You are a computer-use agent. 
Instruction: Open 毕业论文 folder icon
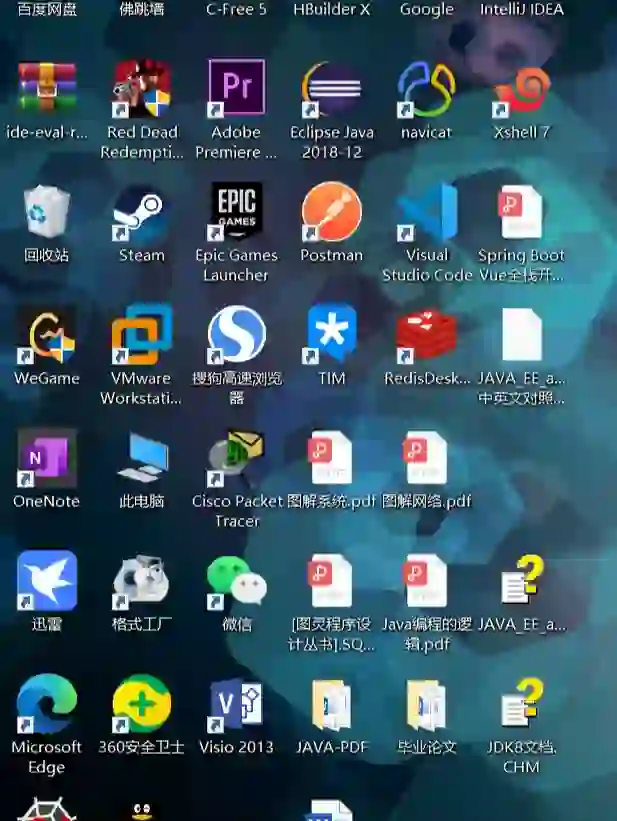coord(426,705)
